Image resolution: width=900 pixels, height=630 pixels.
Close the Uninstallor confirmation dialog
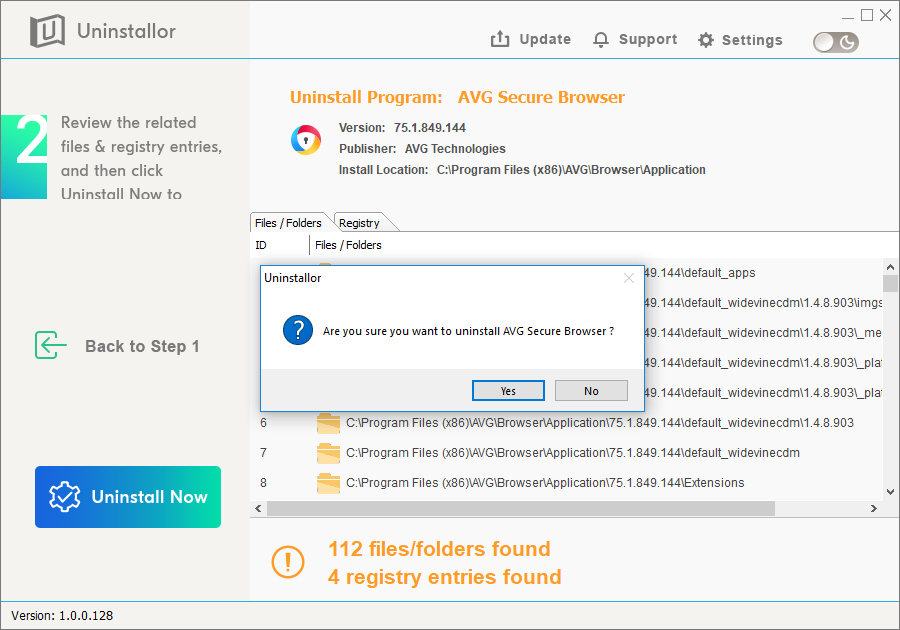click(x=629, y=278)
